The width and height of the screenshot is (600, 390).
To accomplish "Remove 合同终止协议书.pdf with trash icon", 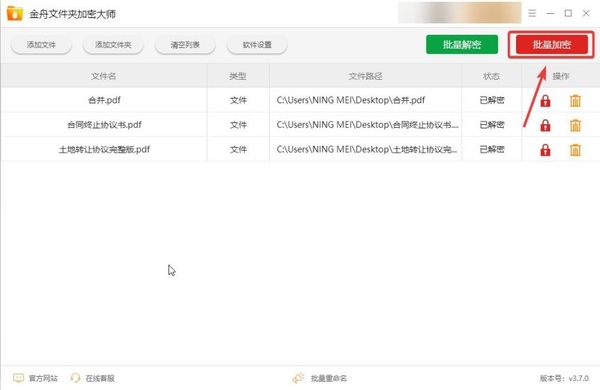I will click(x=575, y=126).
